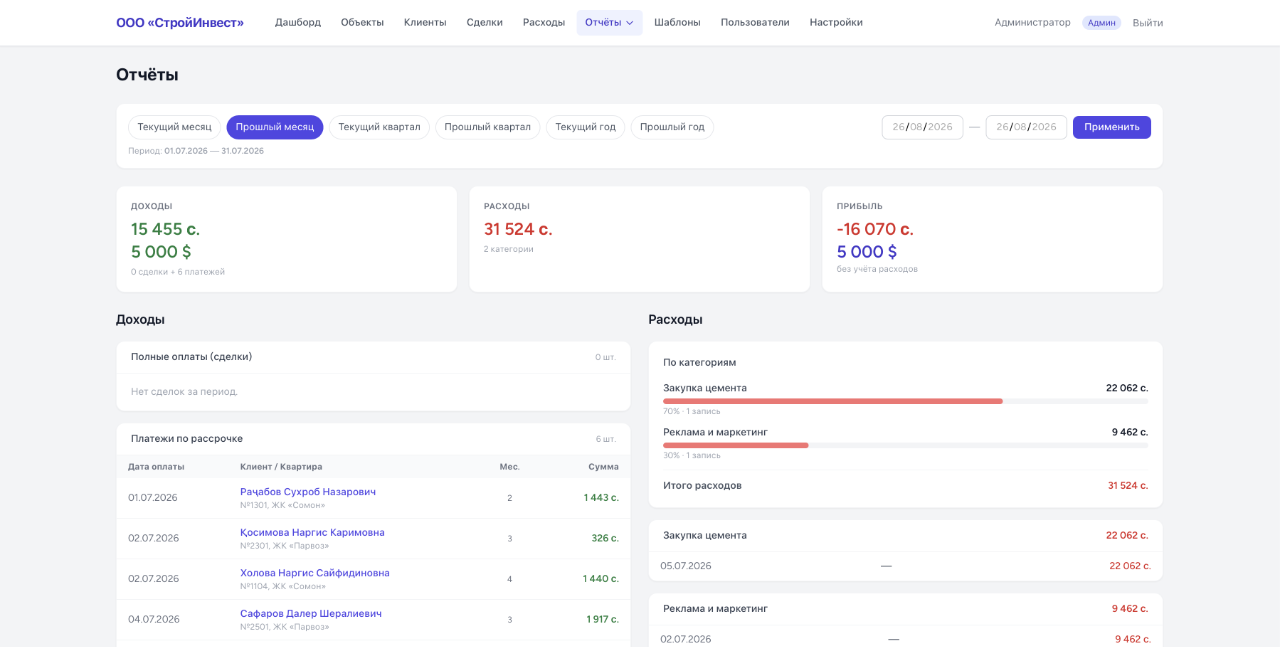Click the 05.07.2026 expense entry row
Viewport: 1280px width, 647px height.
click(905, 566)
